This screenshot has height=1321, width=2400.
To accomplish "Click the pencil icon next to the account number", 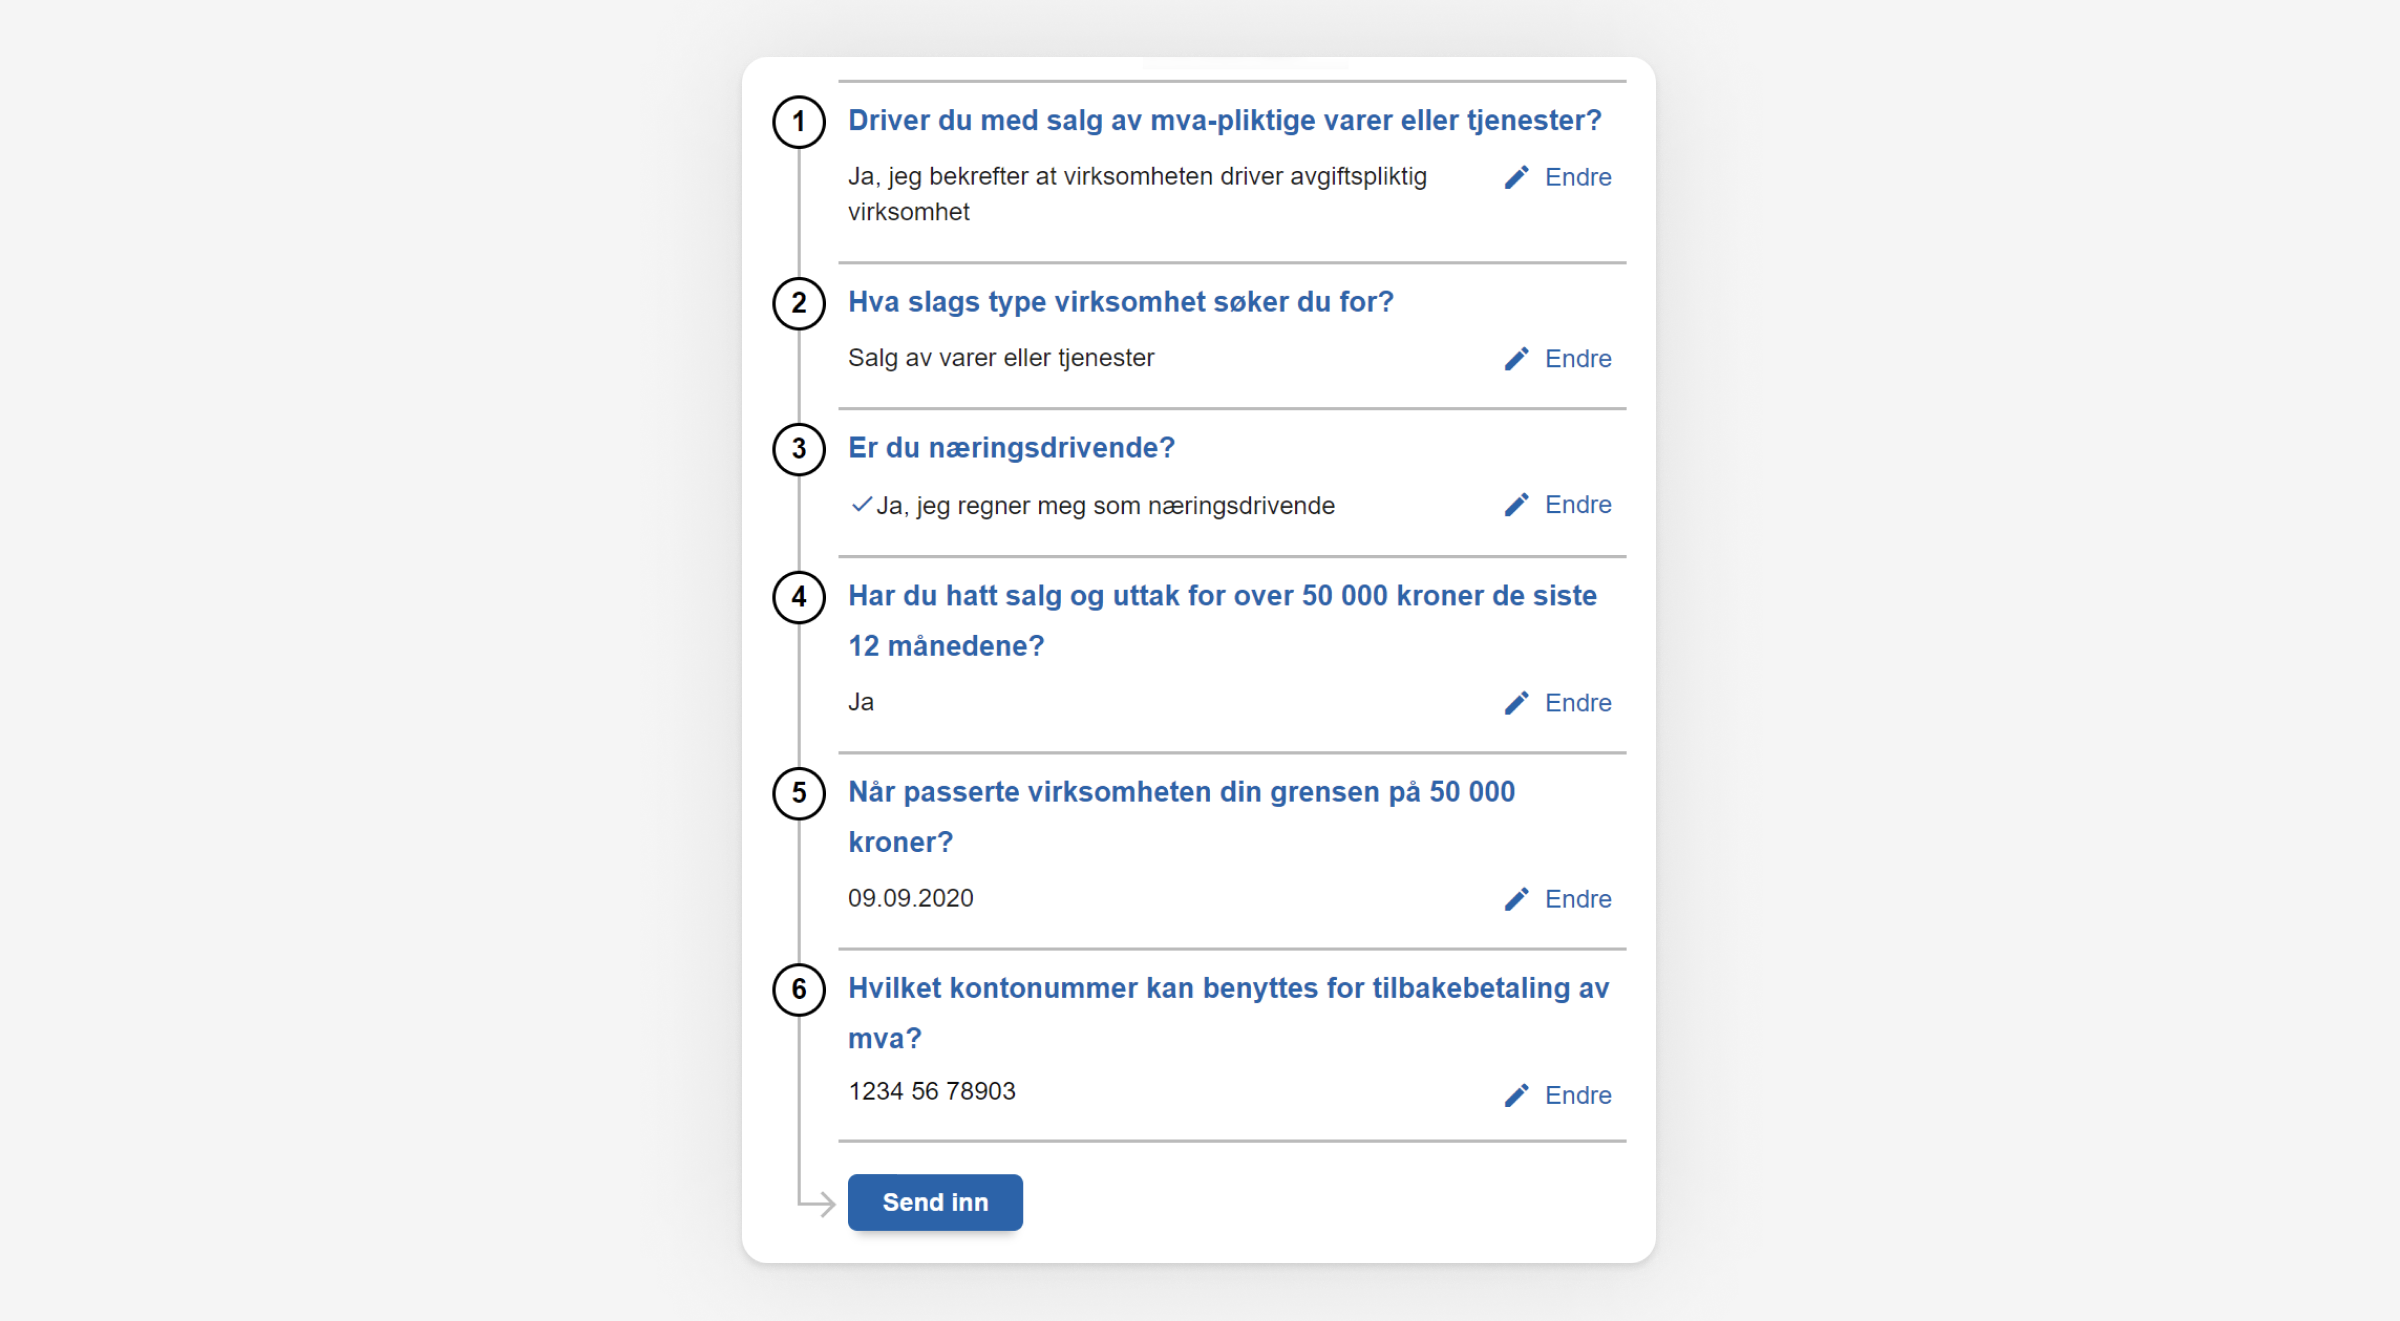I will [1516, 1095].
